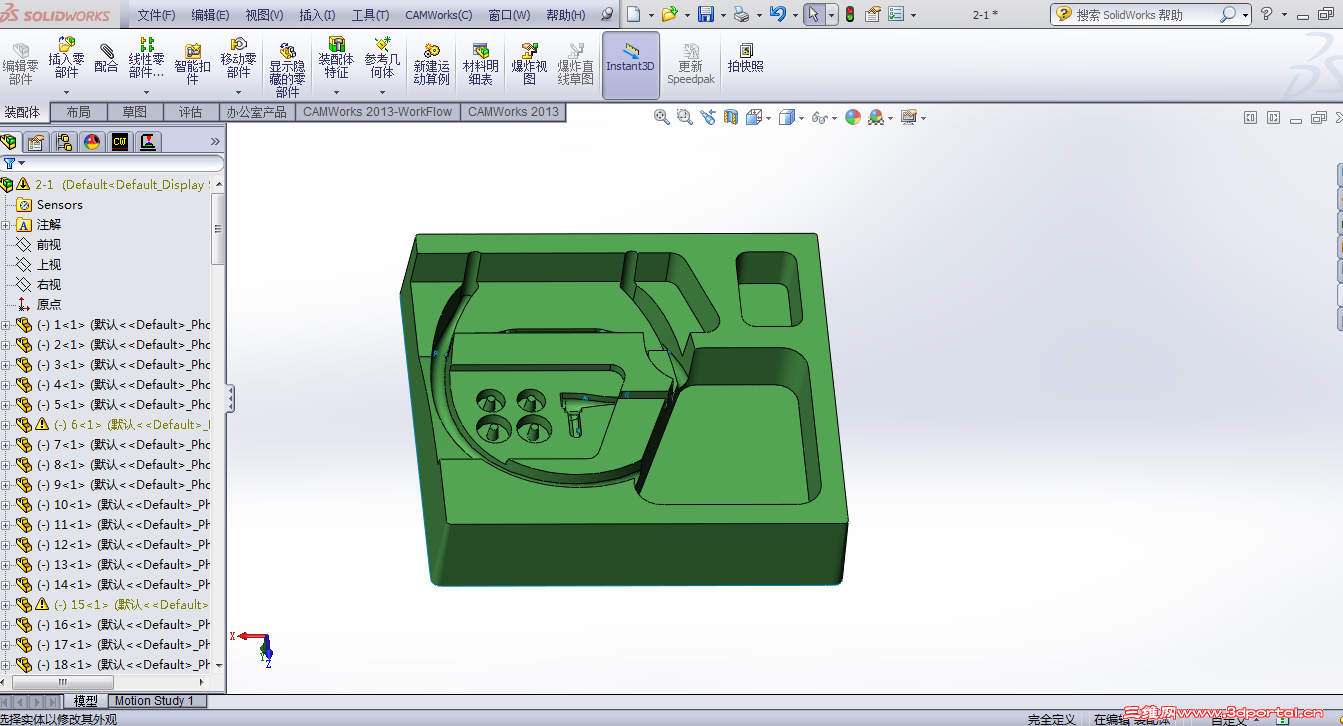1343x726 pixels.
Task: Switch to the 草图 (Sketch) tab
Action: pos(134,112)
